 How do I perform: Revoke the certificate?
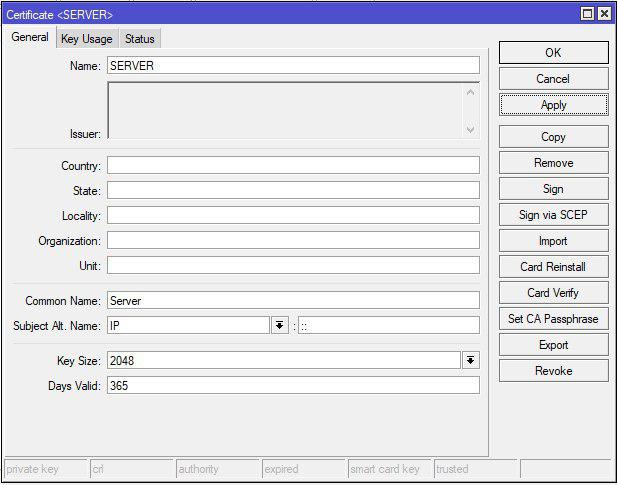tap(553, 371)
